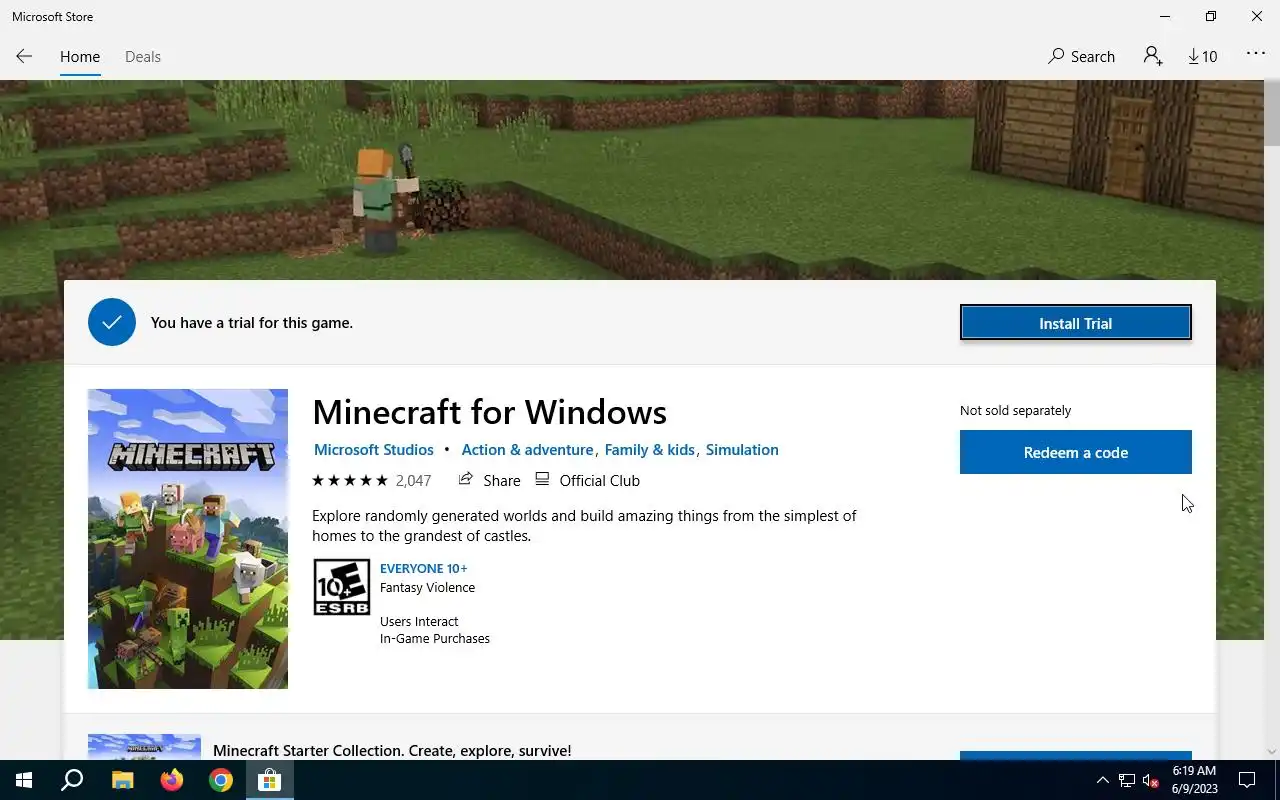The width and height of the screenshot is (1280, 800).
Task: Click the Not sold separately text
Action: click(x=1015, y=411)
